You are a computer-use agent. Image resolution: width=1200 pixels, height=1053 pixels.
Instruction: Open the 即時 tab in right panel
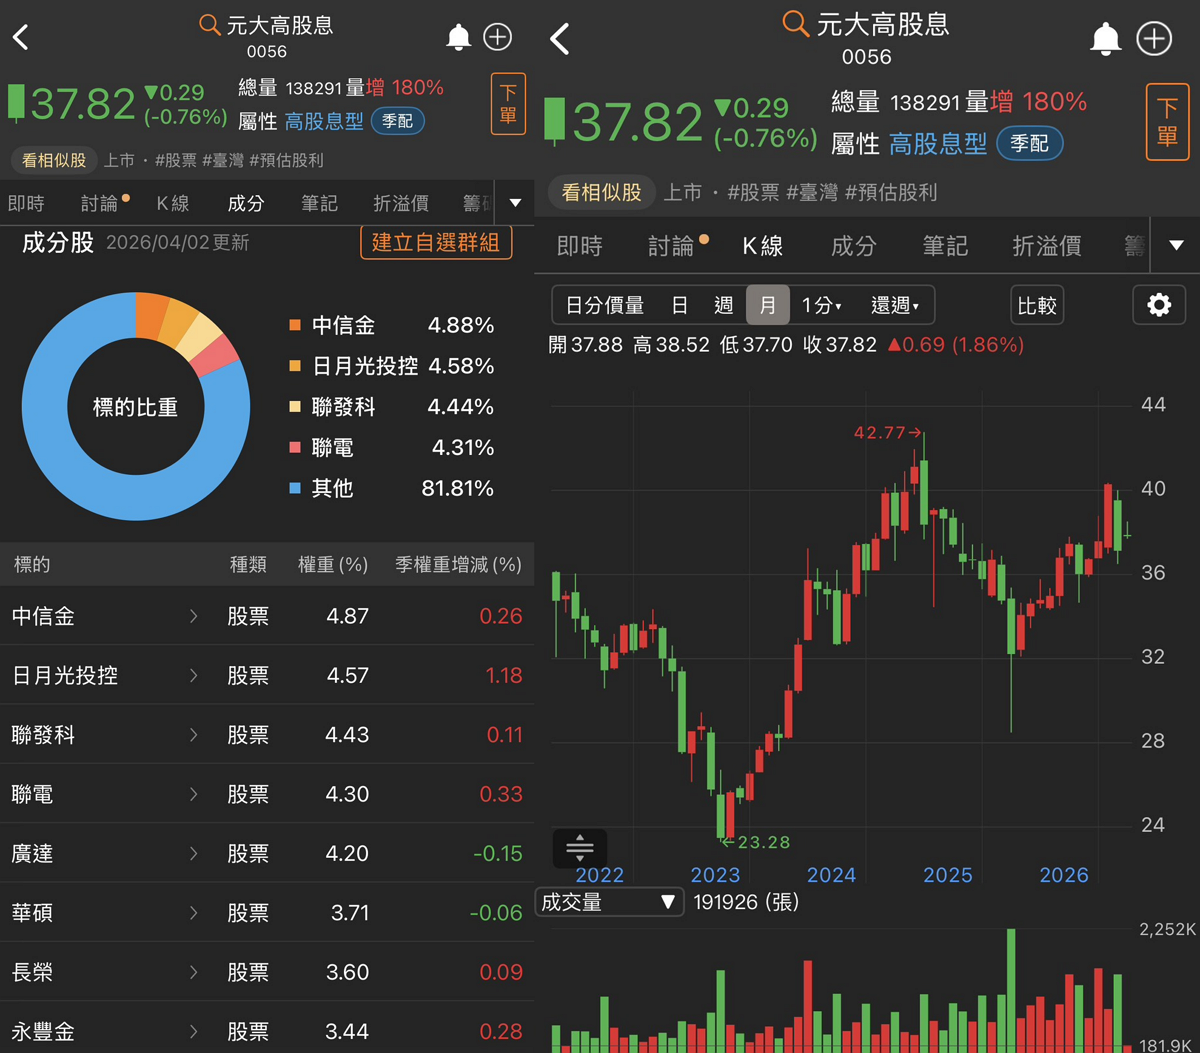(580, 246)
